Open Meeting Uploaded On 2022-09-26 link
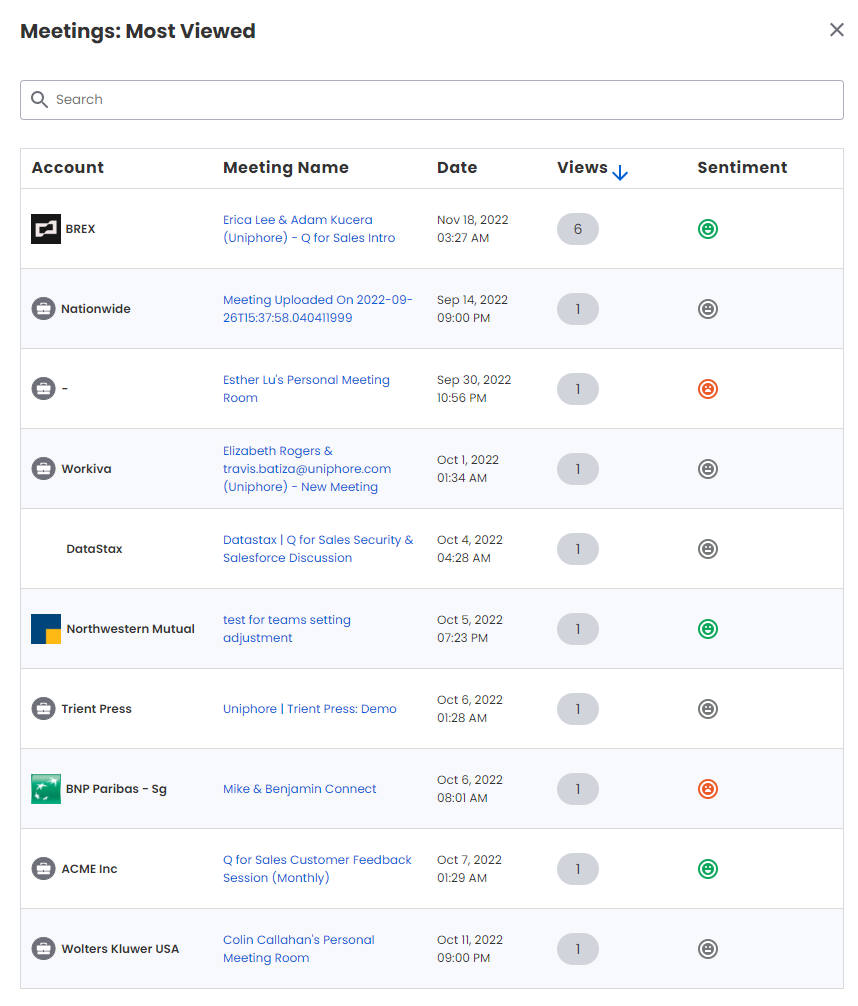This screenshot has width=858, height=1006. tap(318, 309)
